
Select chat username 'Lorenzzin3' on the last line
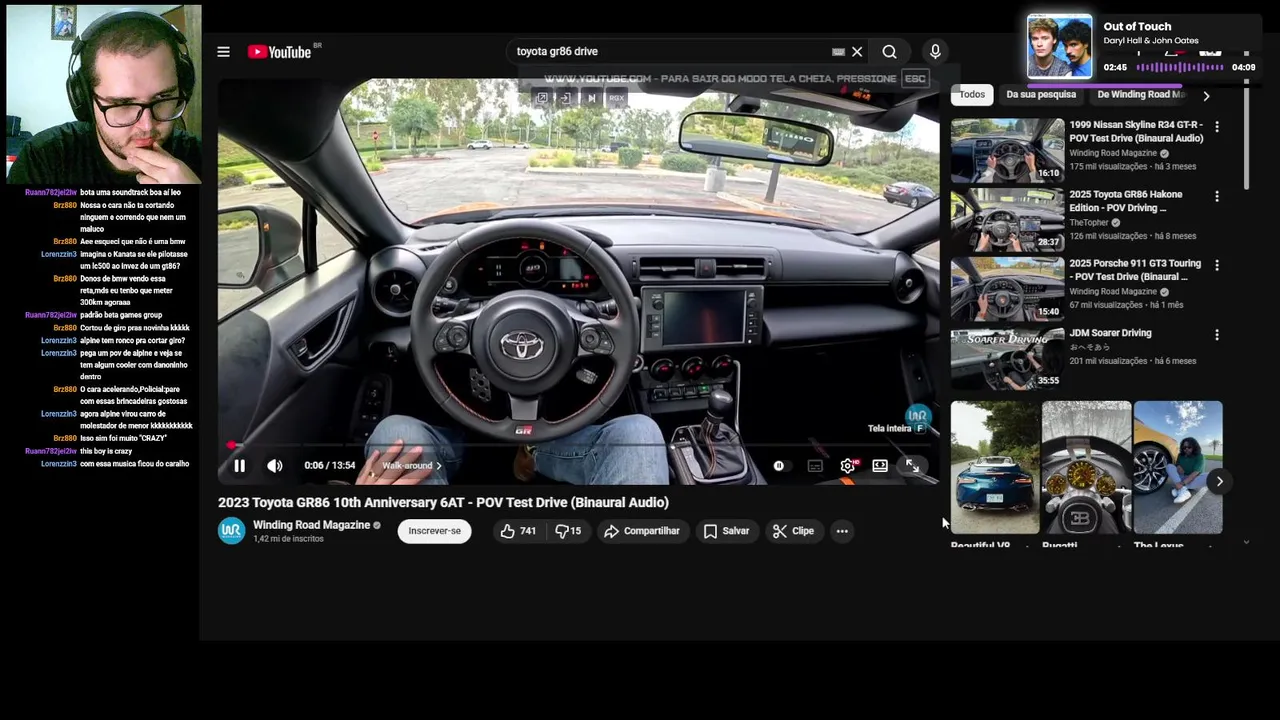click(59, 464)
